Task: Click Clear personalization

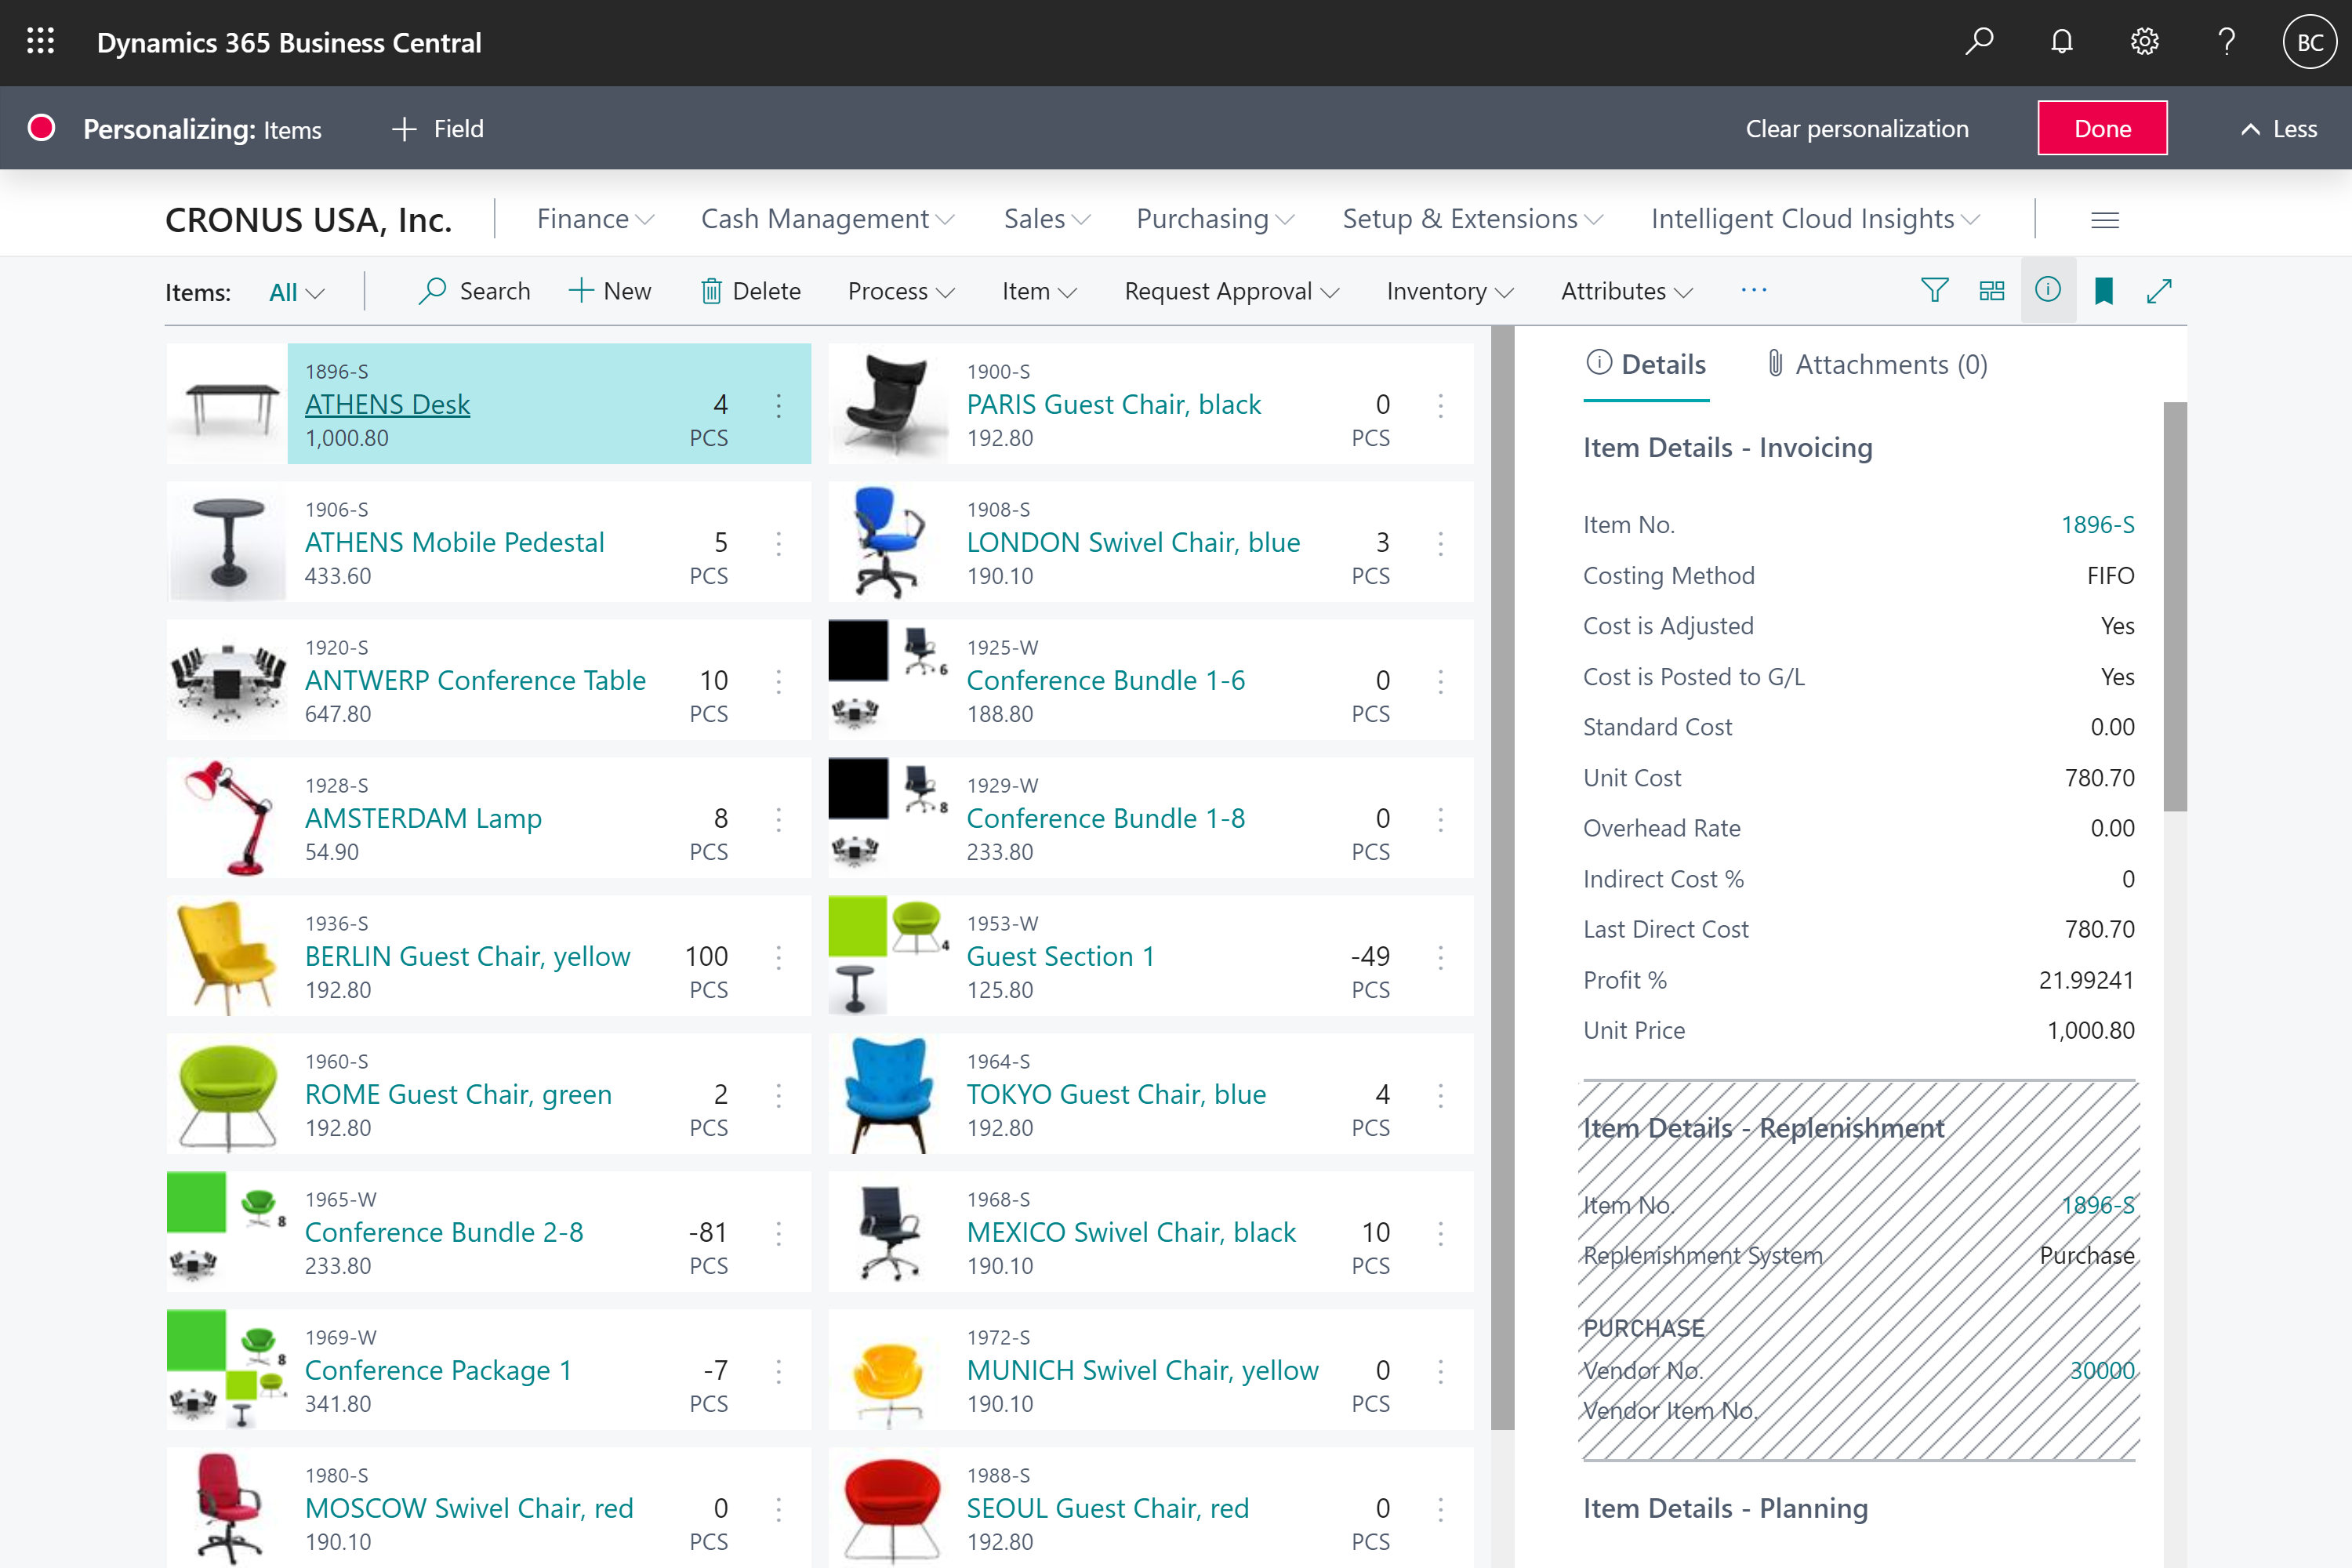Action: 1856,129
